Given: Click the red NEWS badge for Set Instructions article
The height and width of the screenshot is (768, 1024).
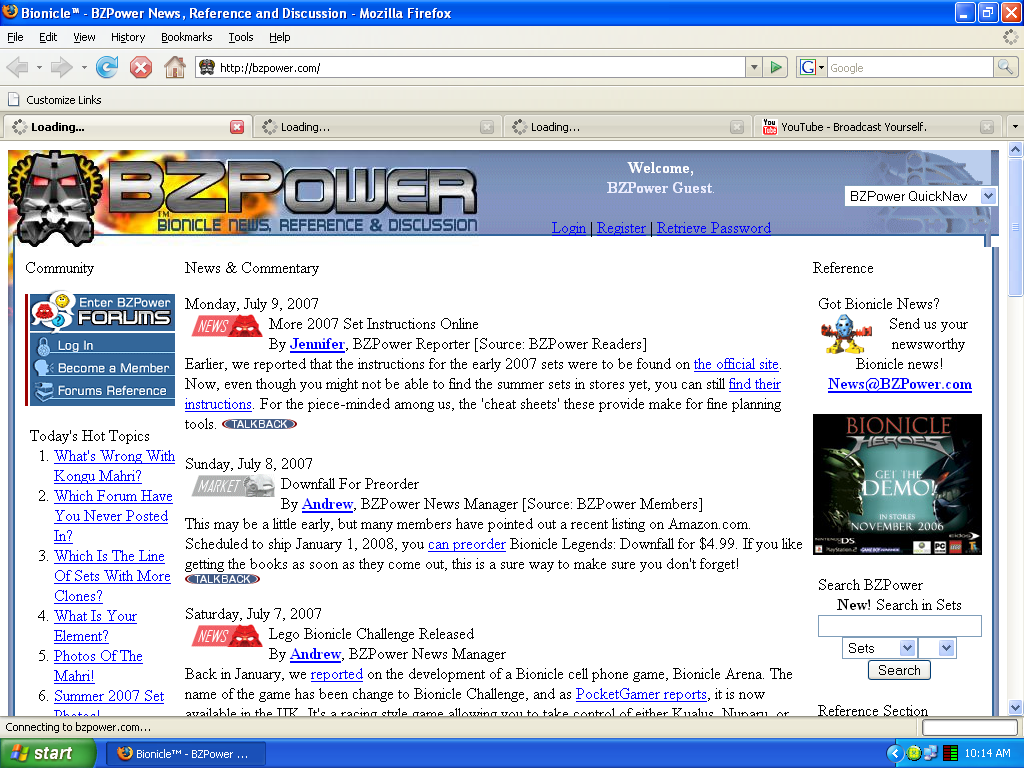Looking at the screenshot, I should [x=227, y=325].
